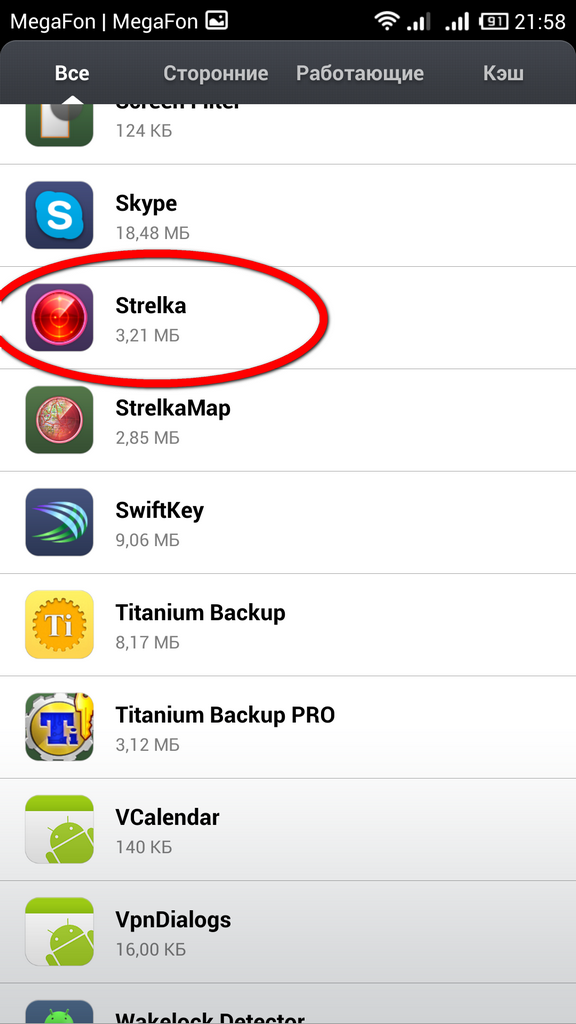576x1024 pixels.
Task: Open the partially hidden Wakelock Detector entry
Action: coord(288,1004)
